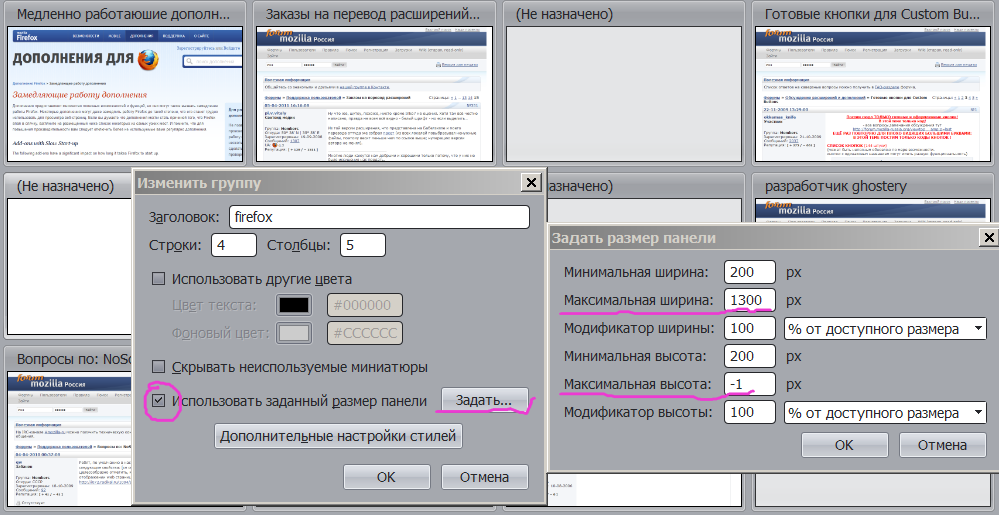Image resolution: width=999 pixels, height=515 pixels.
Task: Open Заказы на перевод расширений thumbnail
Action: 375,94
